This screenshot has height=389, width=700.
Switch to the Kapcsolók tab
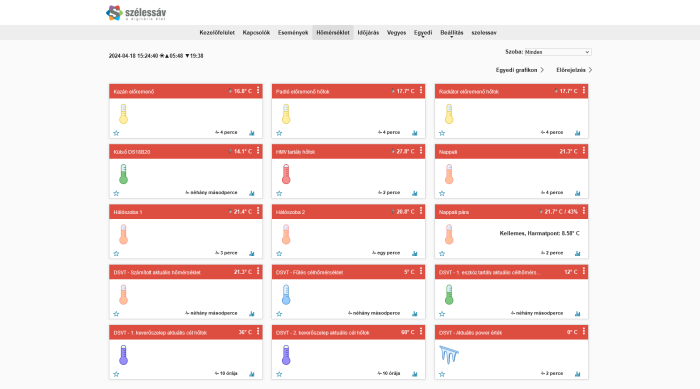[256, 33]
